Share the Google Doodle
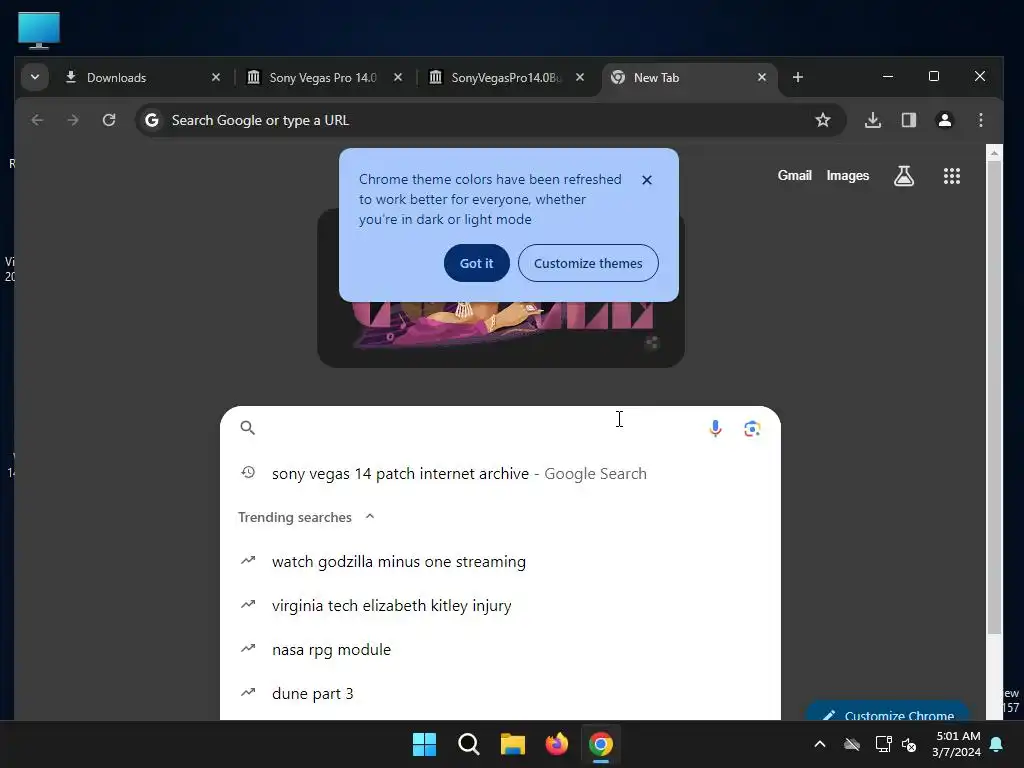 (x=651, y=343)
